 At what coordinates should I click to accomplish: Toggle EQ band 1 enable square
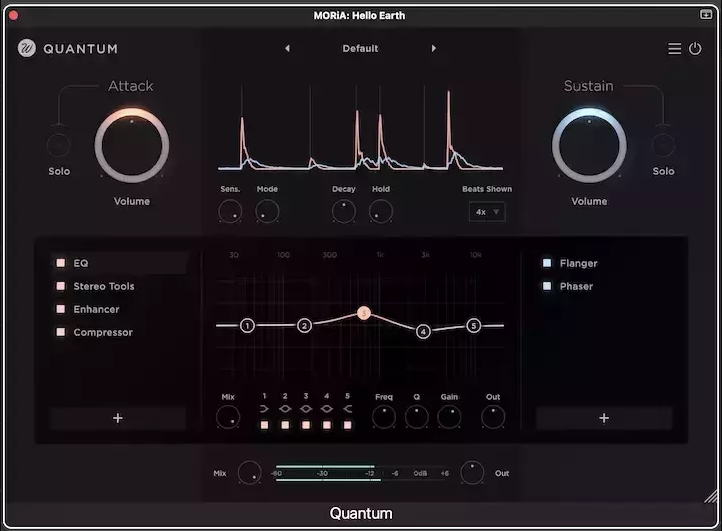264,425
